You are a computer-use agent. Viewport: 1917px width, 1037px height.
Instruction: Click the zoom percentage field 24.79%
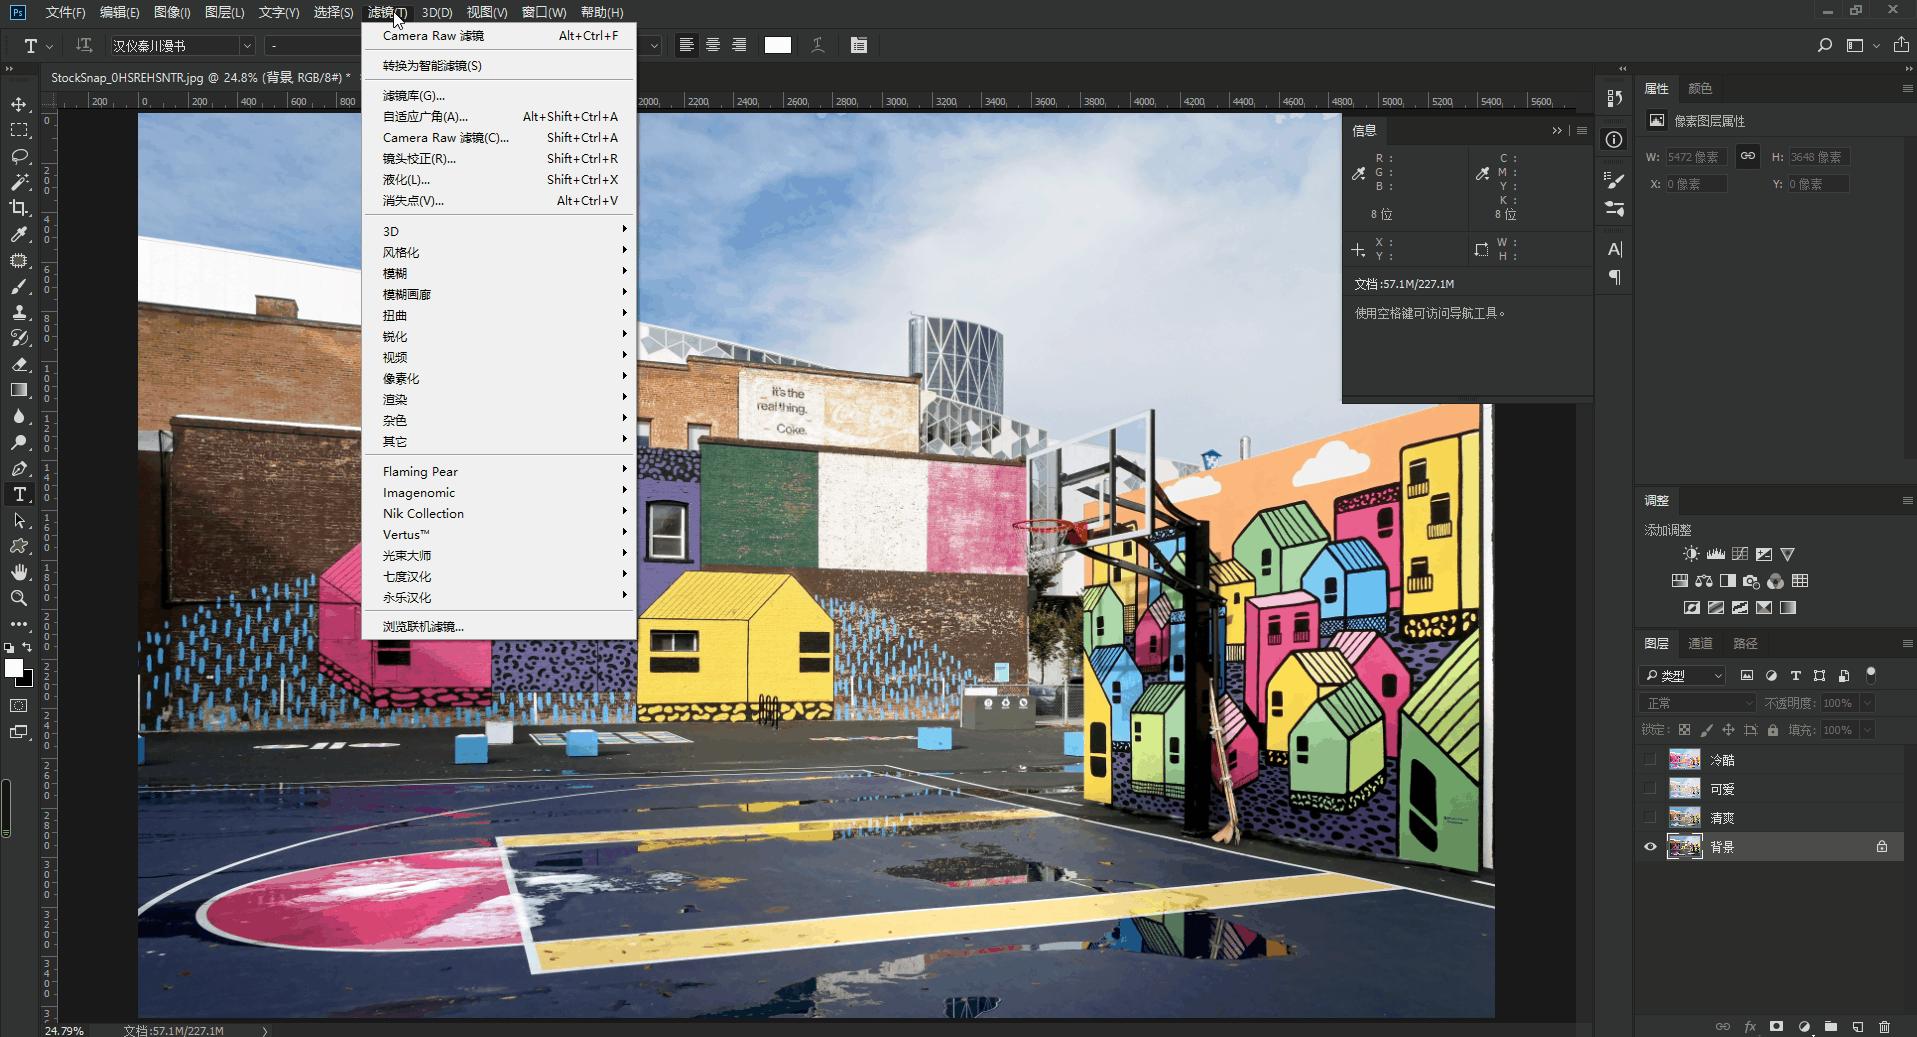coord(64,1030)
